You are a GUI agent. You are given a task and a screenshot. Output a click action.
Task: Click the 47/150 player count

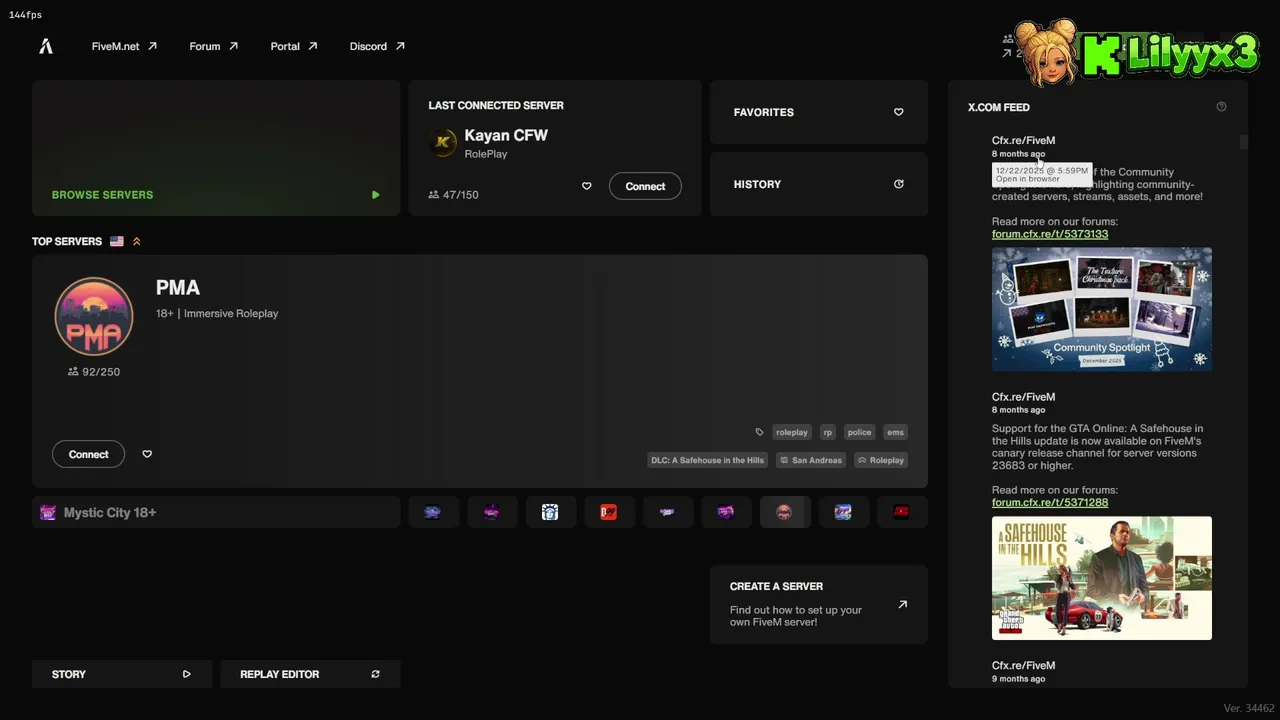453,195
